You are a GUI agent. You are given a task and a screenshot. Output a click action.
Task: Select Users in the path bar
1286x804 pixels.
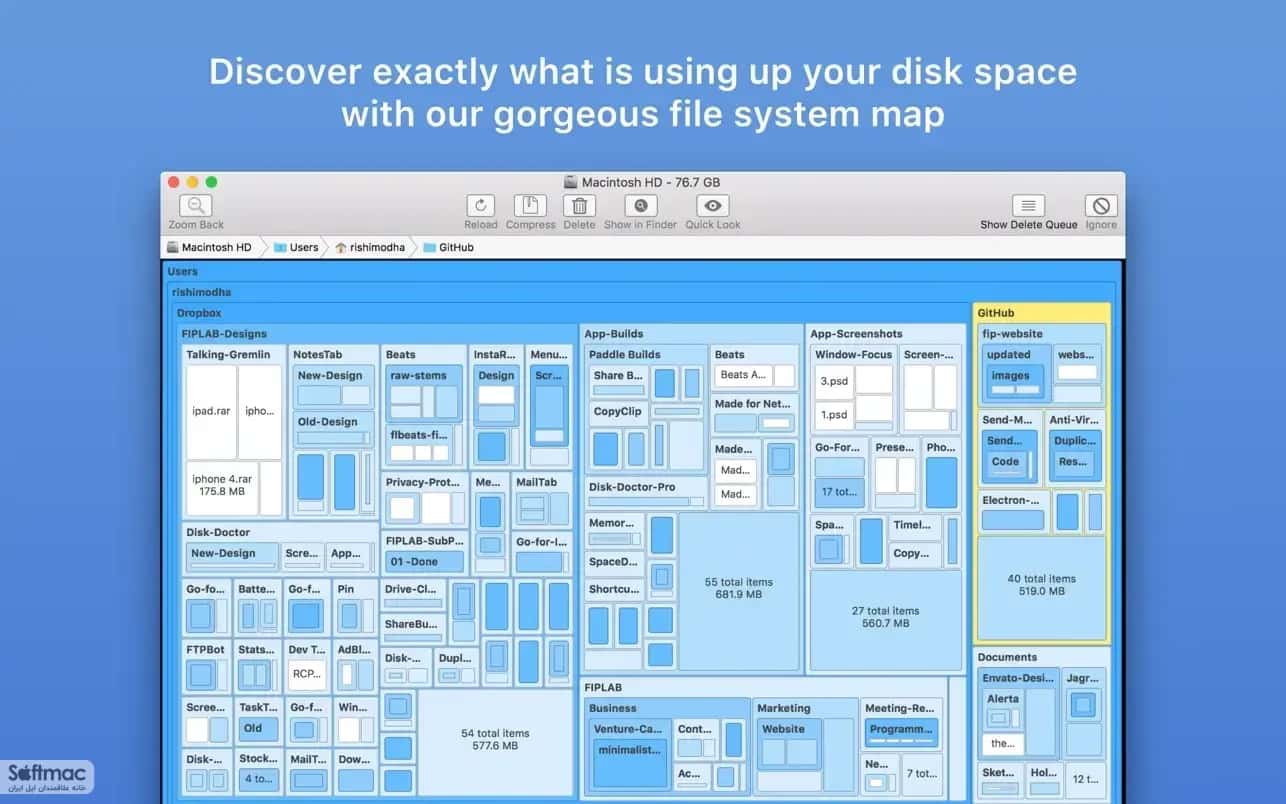[x=296, y=247]
